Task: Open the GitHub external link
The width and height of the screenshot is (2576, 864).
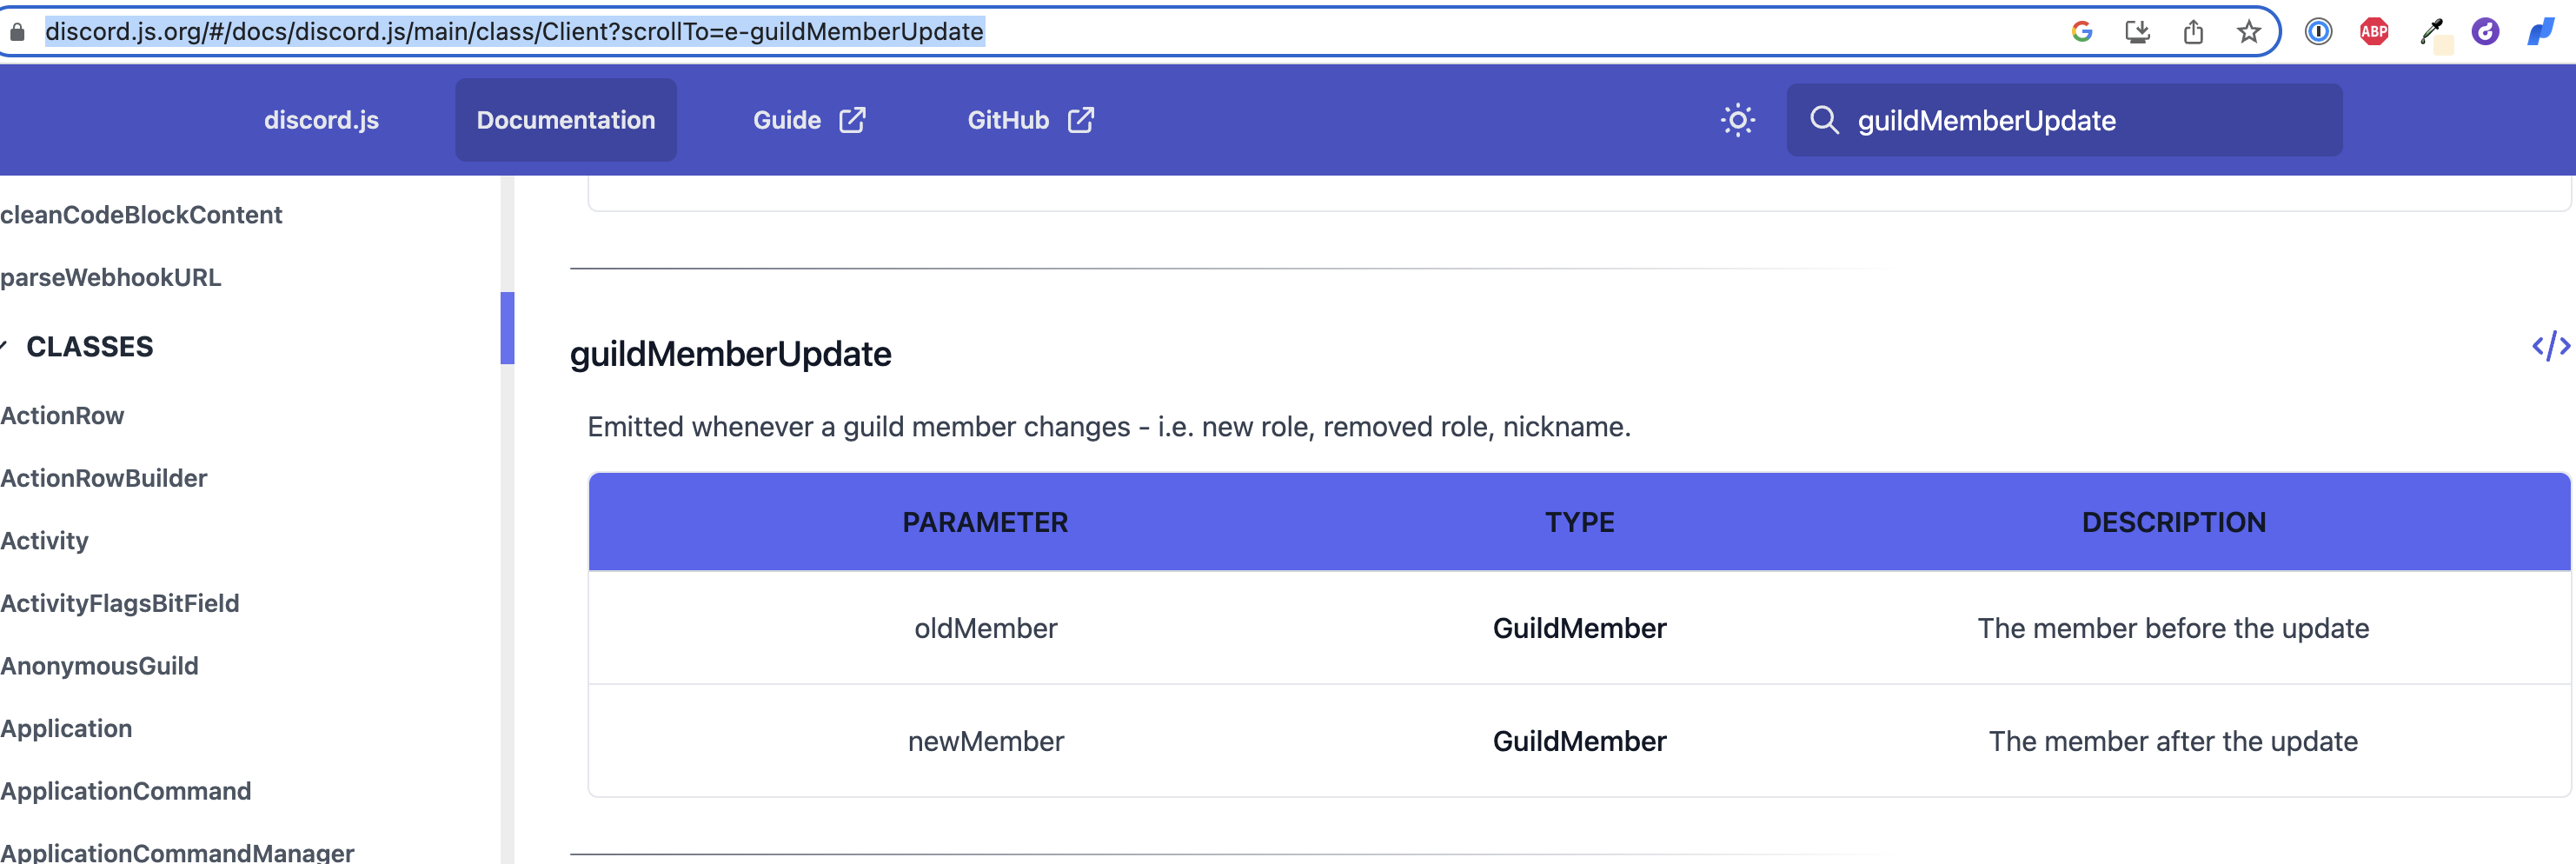Action: (1030, 120)
